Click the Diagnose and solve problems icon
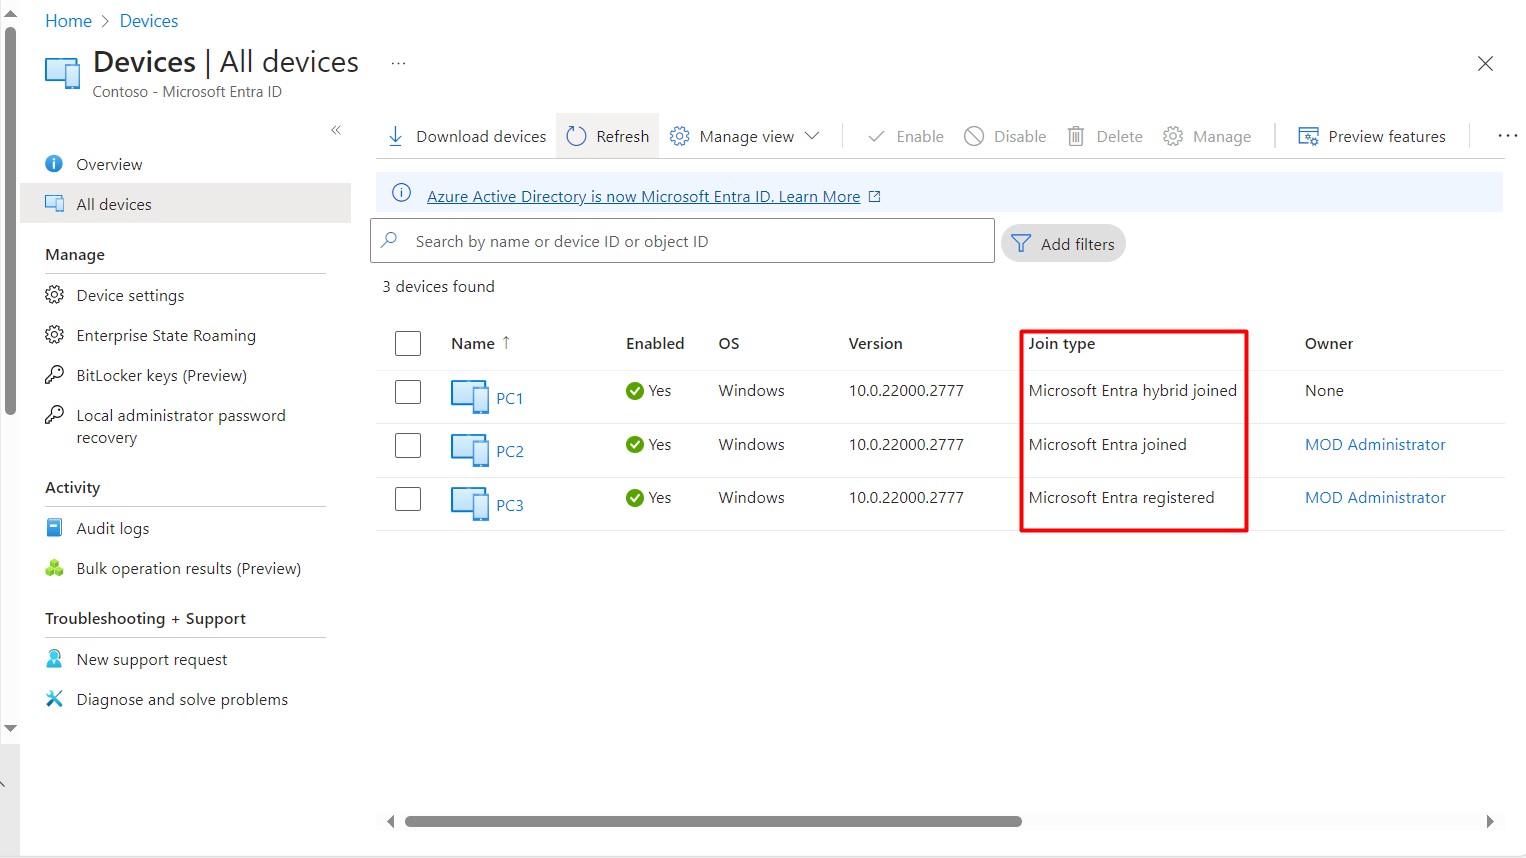 [55, 699]
